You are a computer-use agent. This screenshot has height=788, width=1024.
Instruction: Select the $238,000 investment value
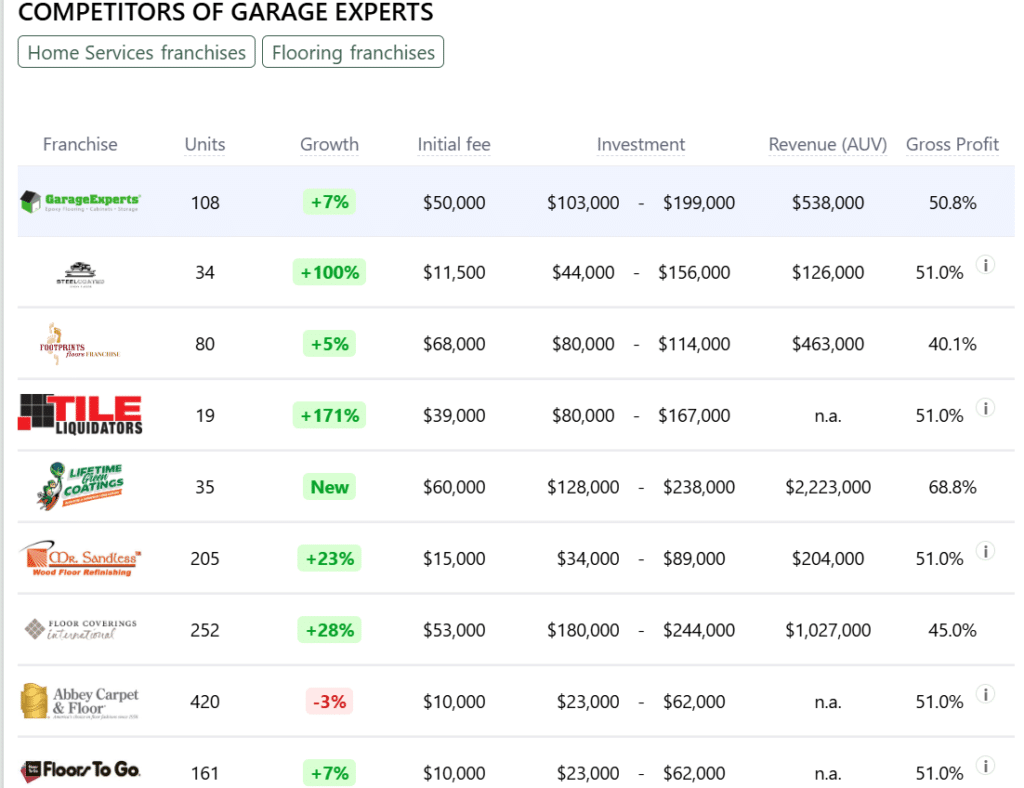tap(699, 487)
